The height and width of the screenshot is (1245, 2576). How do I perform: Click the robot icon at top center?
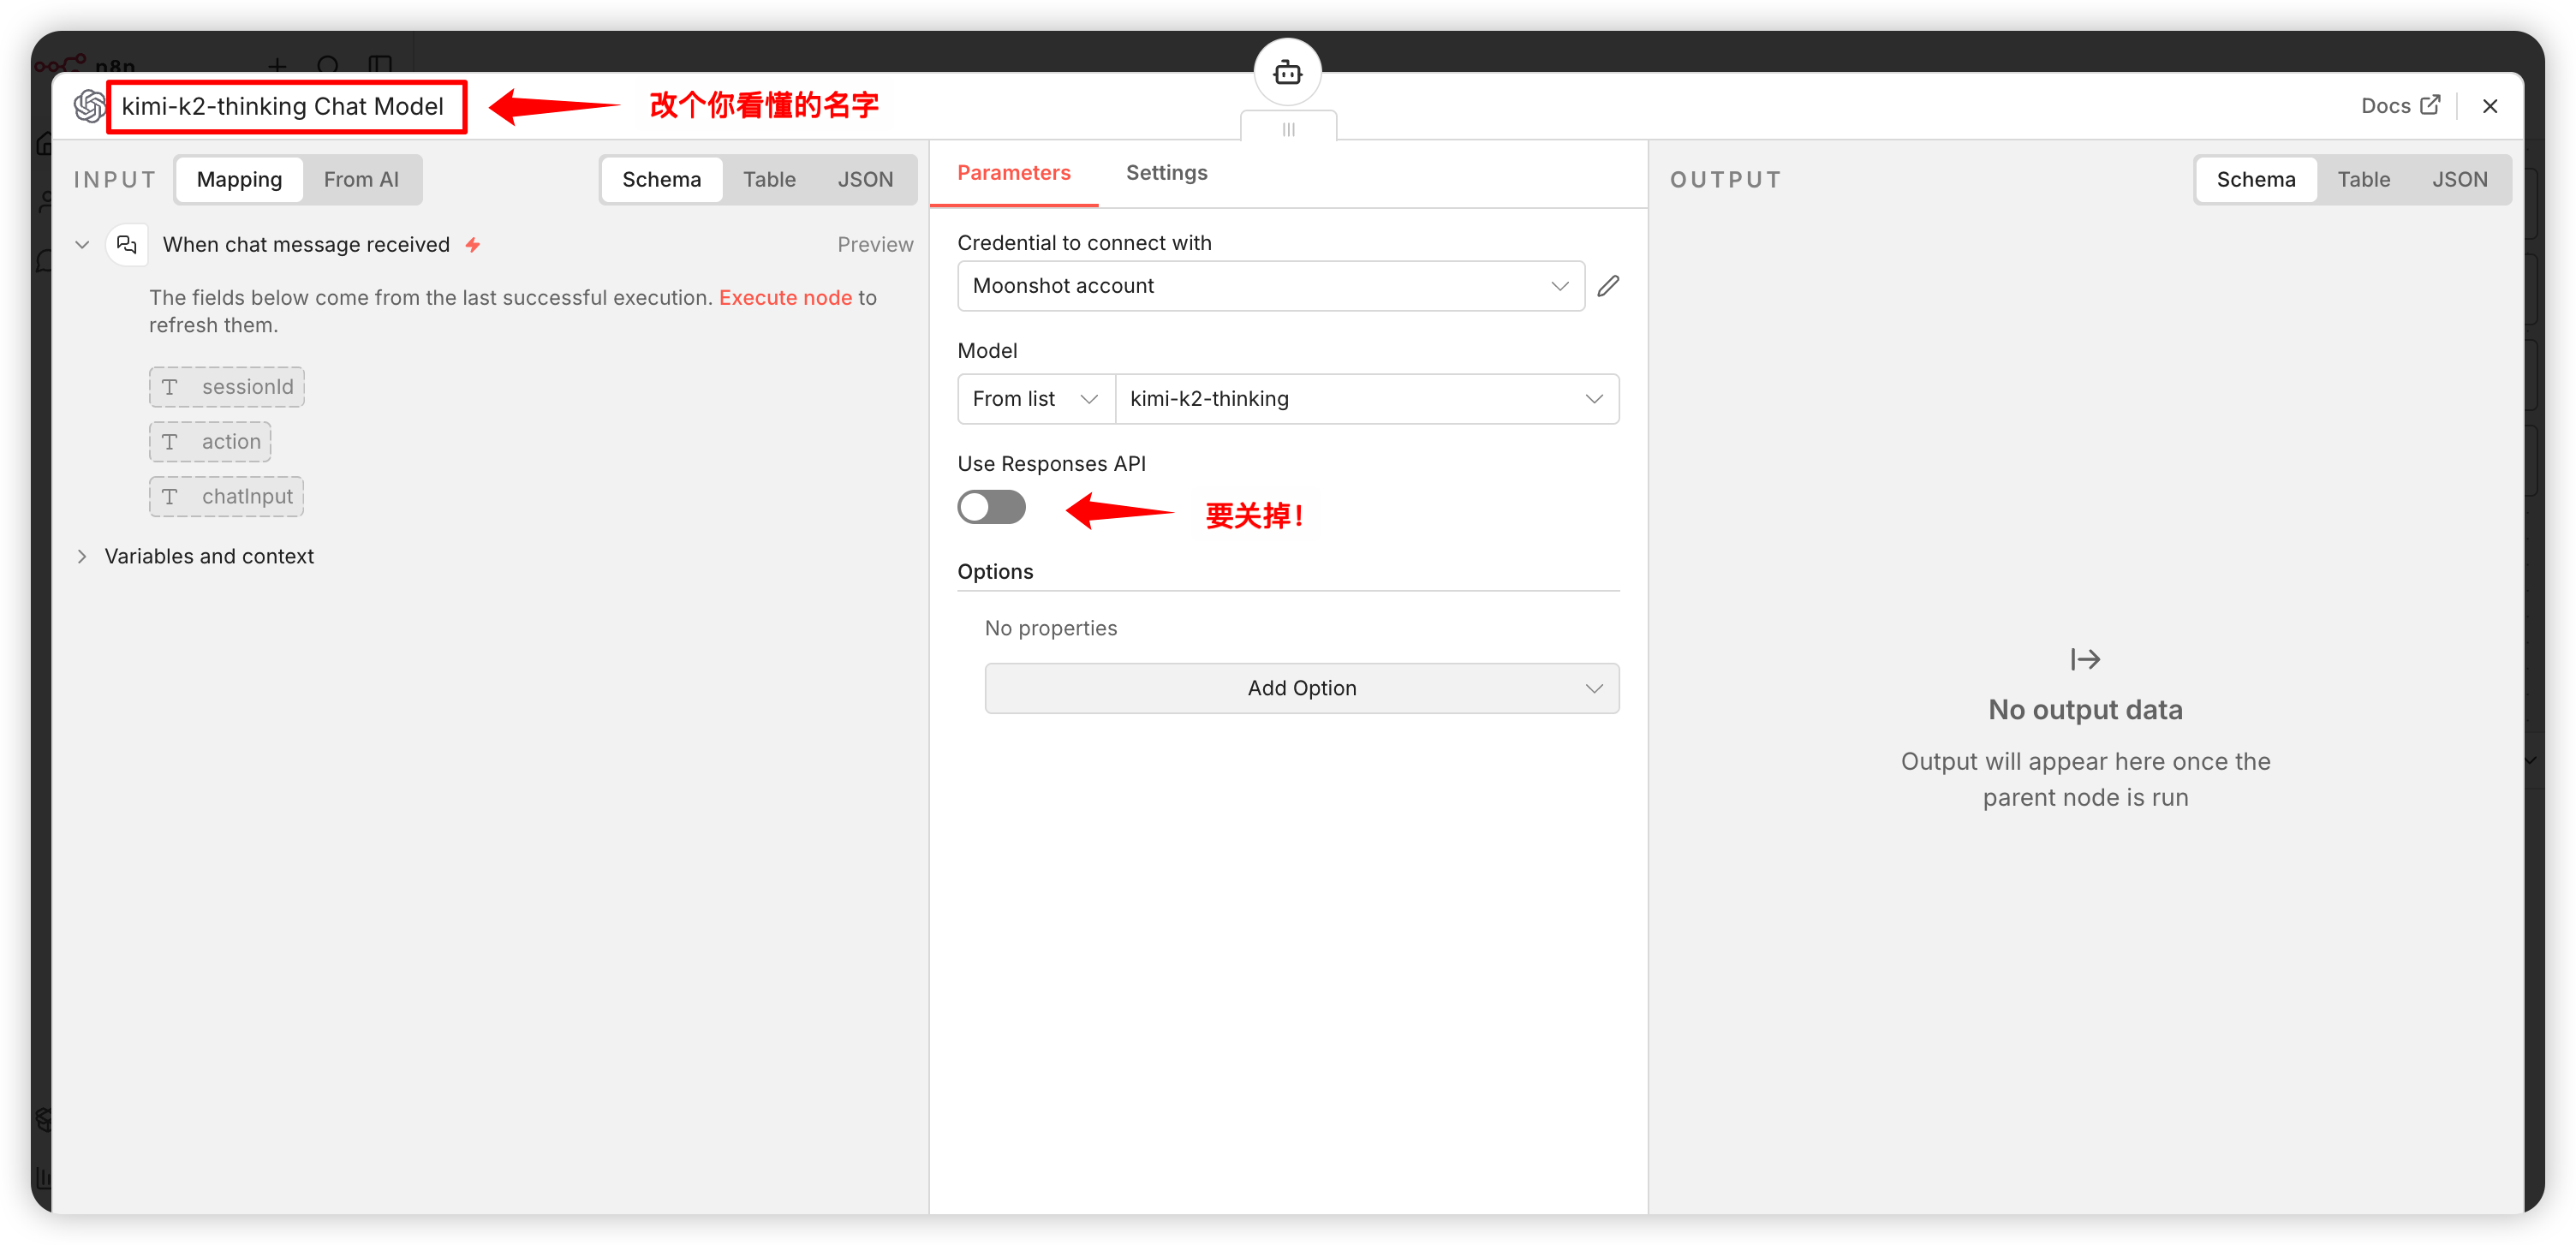coord(1287,72)
